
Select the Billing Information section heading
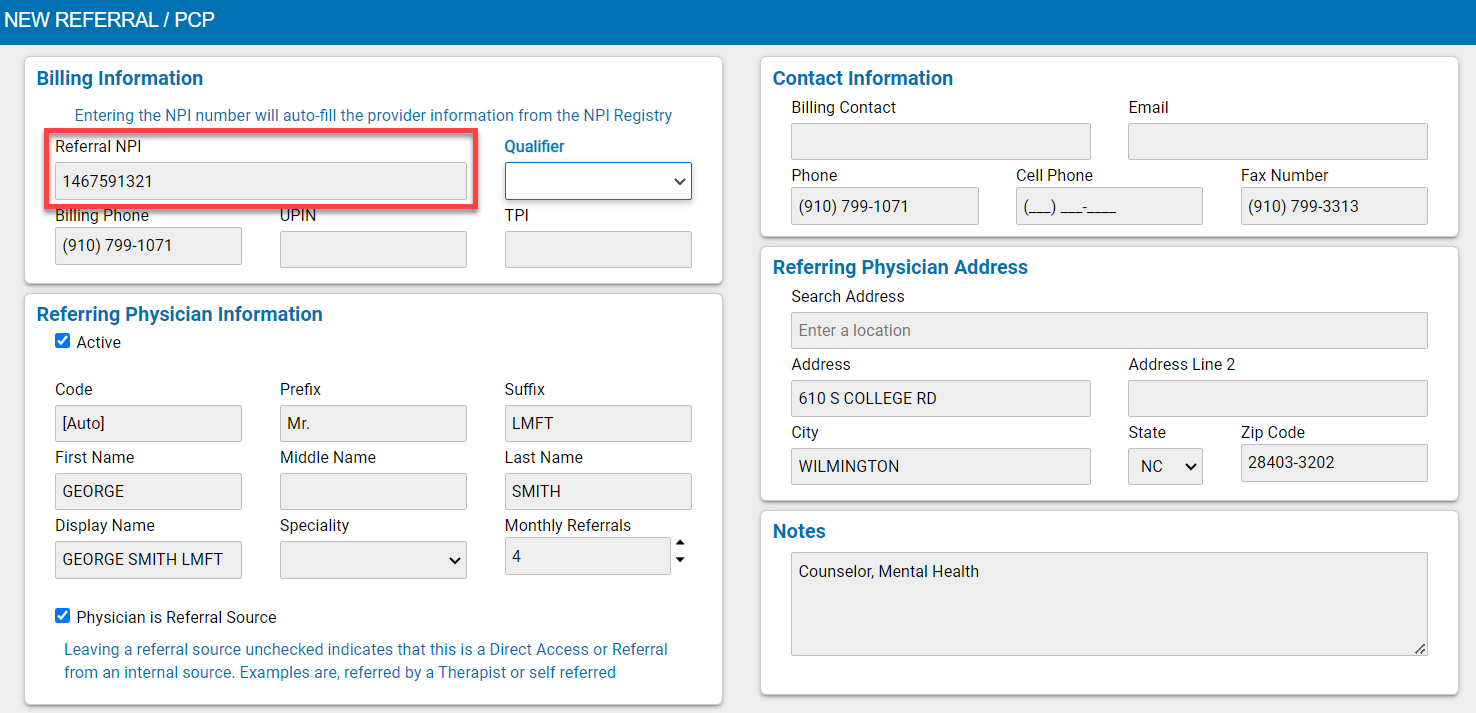pyautogui.click(x=119, y=78)
